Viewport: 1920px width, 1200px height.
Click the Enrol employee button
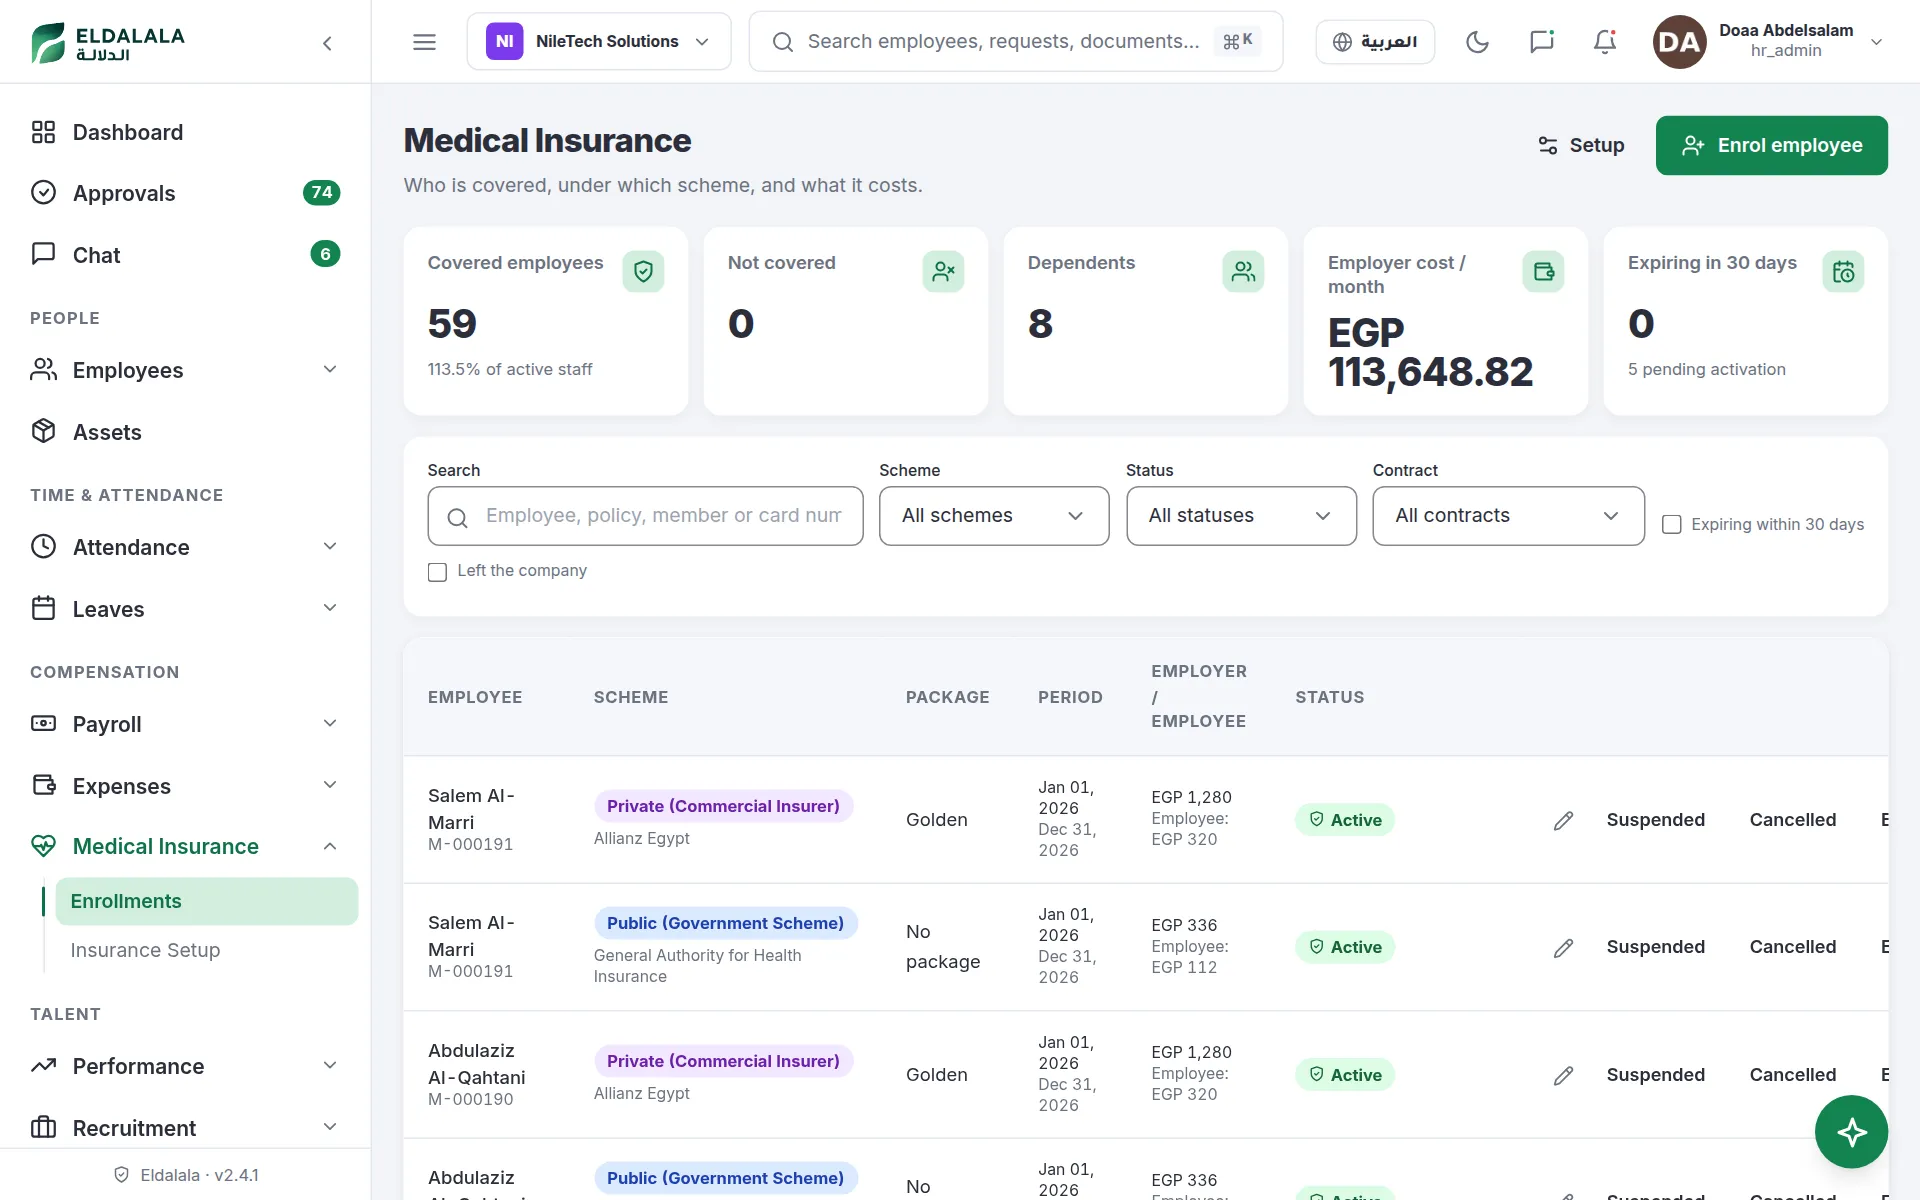(x=1771, y=146)
